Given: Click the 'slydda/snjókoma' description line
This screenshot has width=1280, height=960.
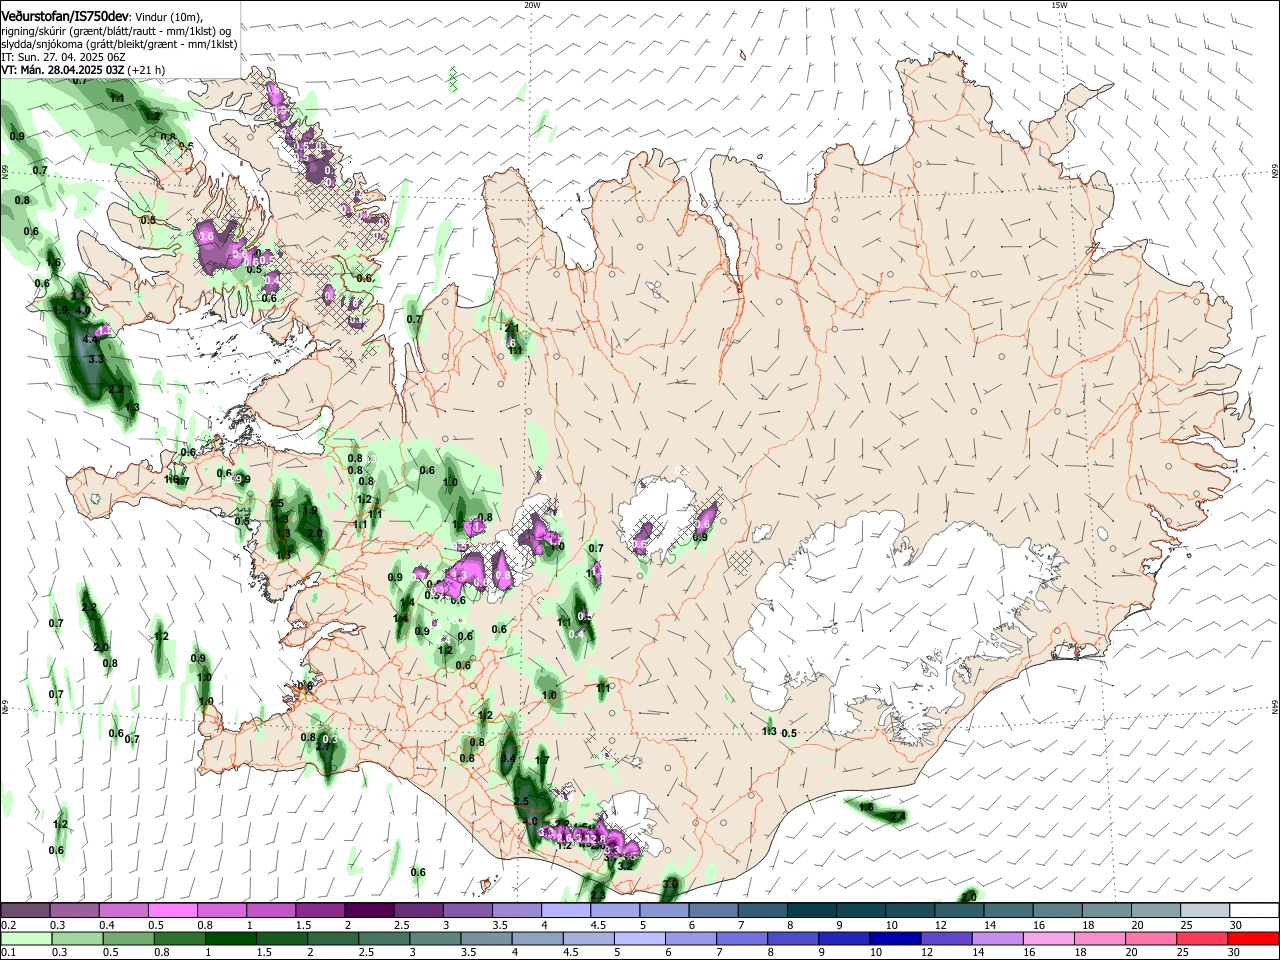Looking at the screenshot, I should [x=119, y=44].
